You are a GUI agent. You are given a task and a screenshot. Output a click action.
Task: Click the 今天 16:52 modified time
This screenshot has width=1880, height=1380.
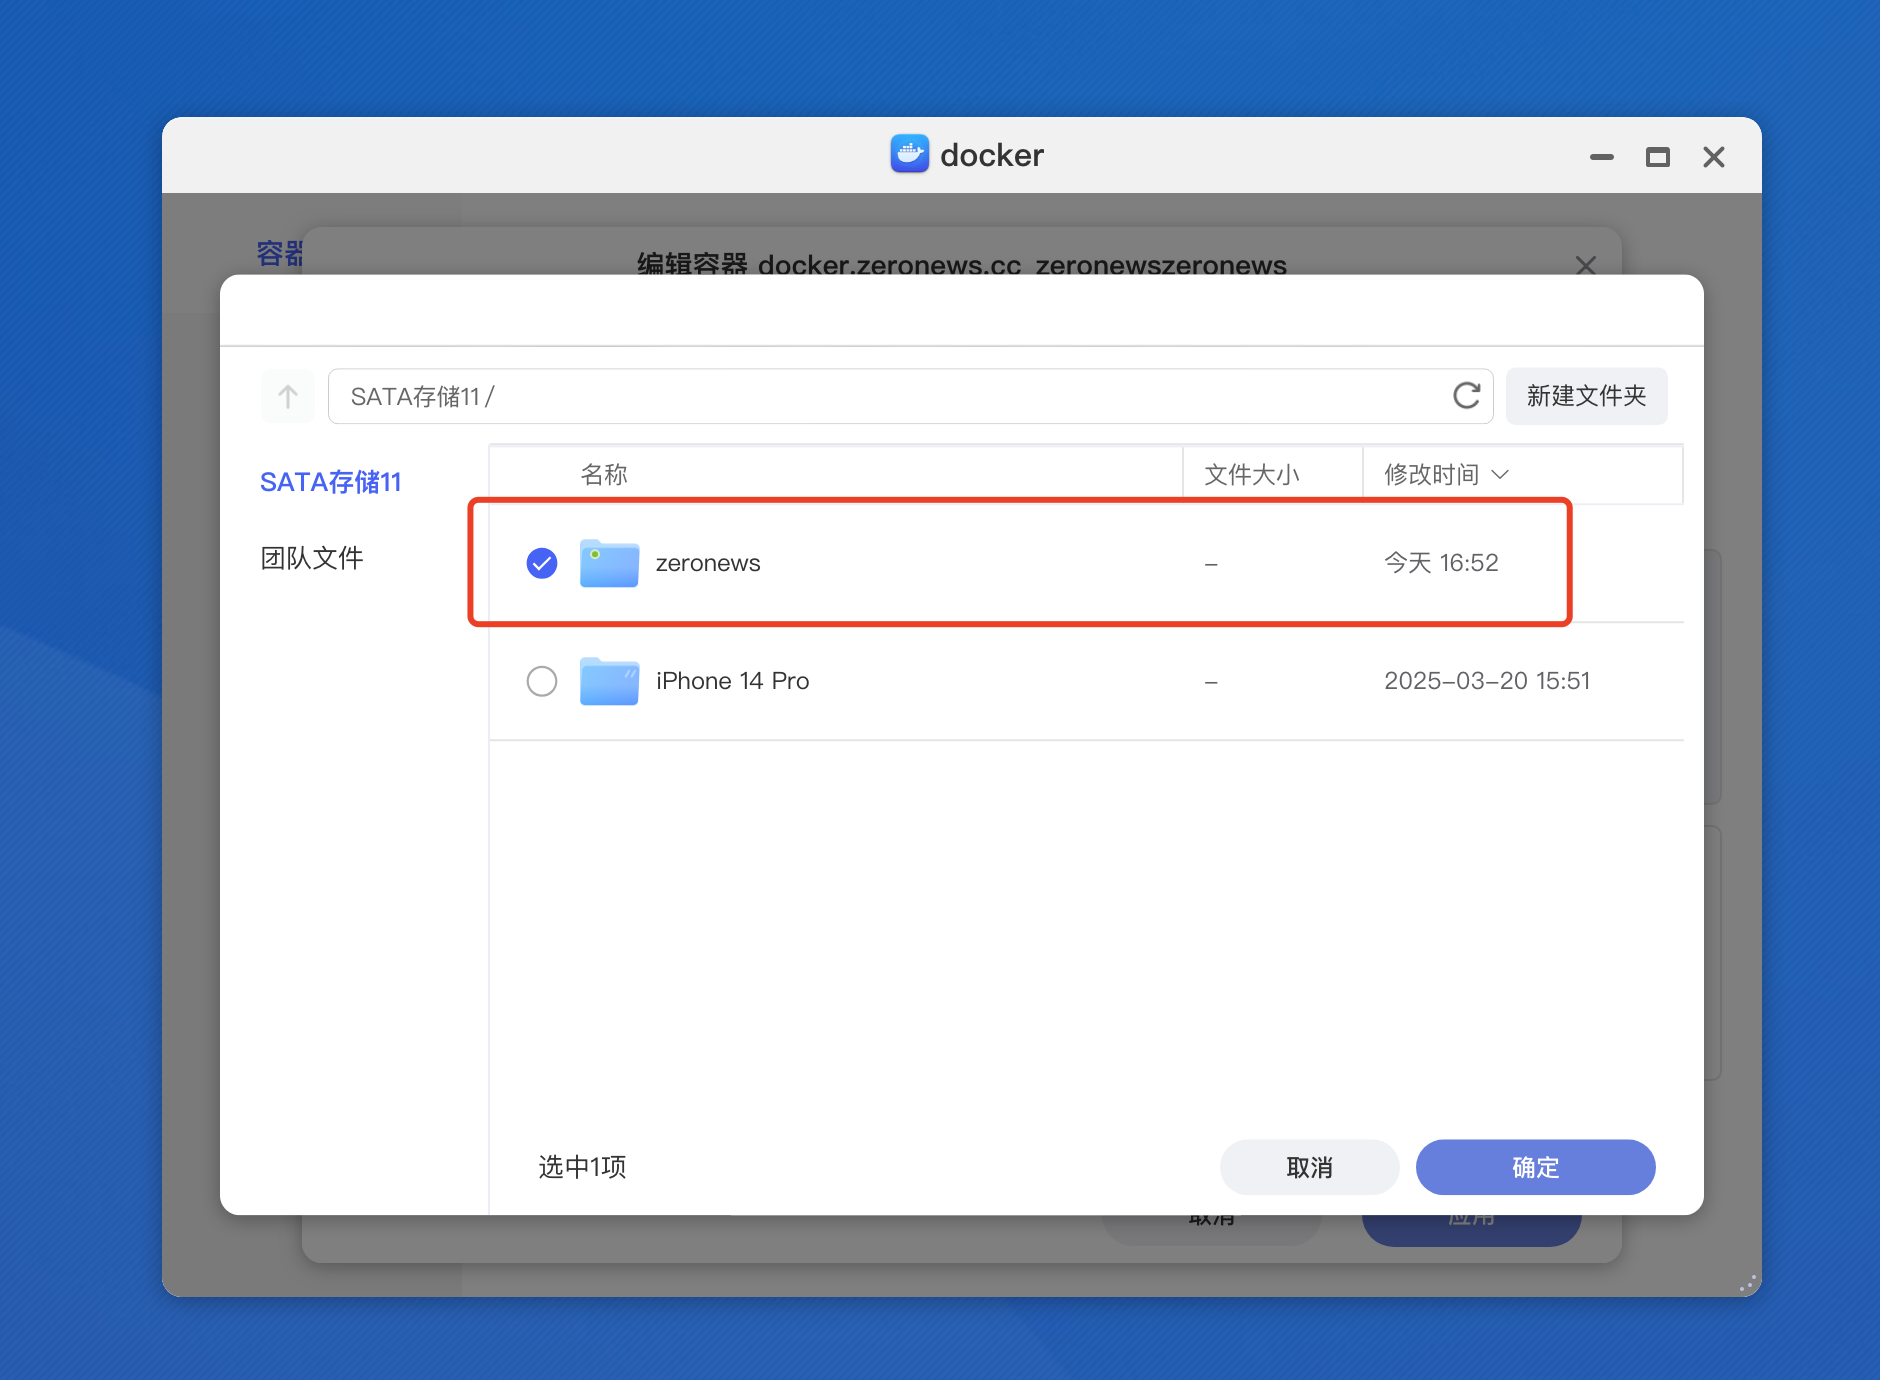[x=1441, y=563]
